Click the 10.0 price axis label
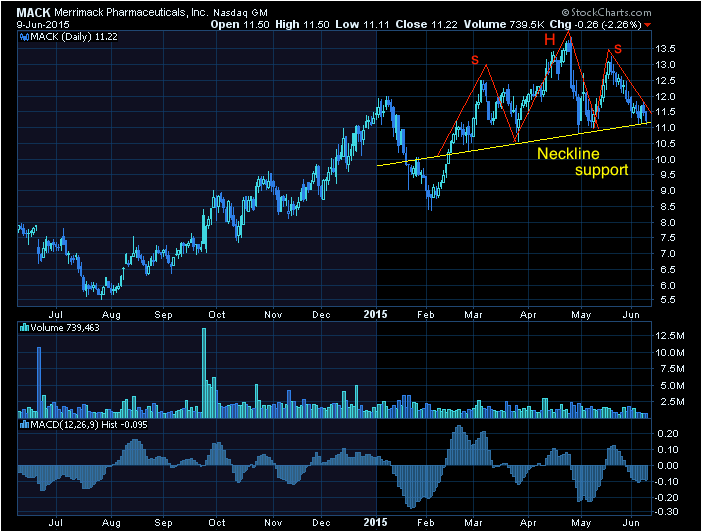The height and width of the screenshot is (532, 702). pyautogui.click(x=665, y=159)
